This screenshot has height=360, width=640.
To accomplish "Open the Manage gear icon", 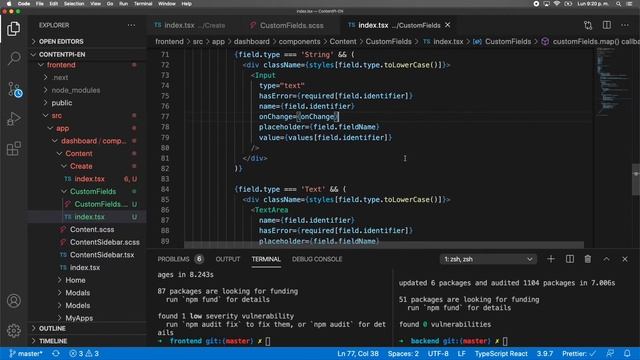I will coord(13,330).
